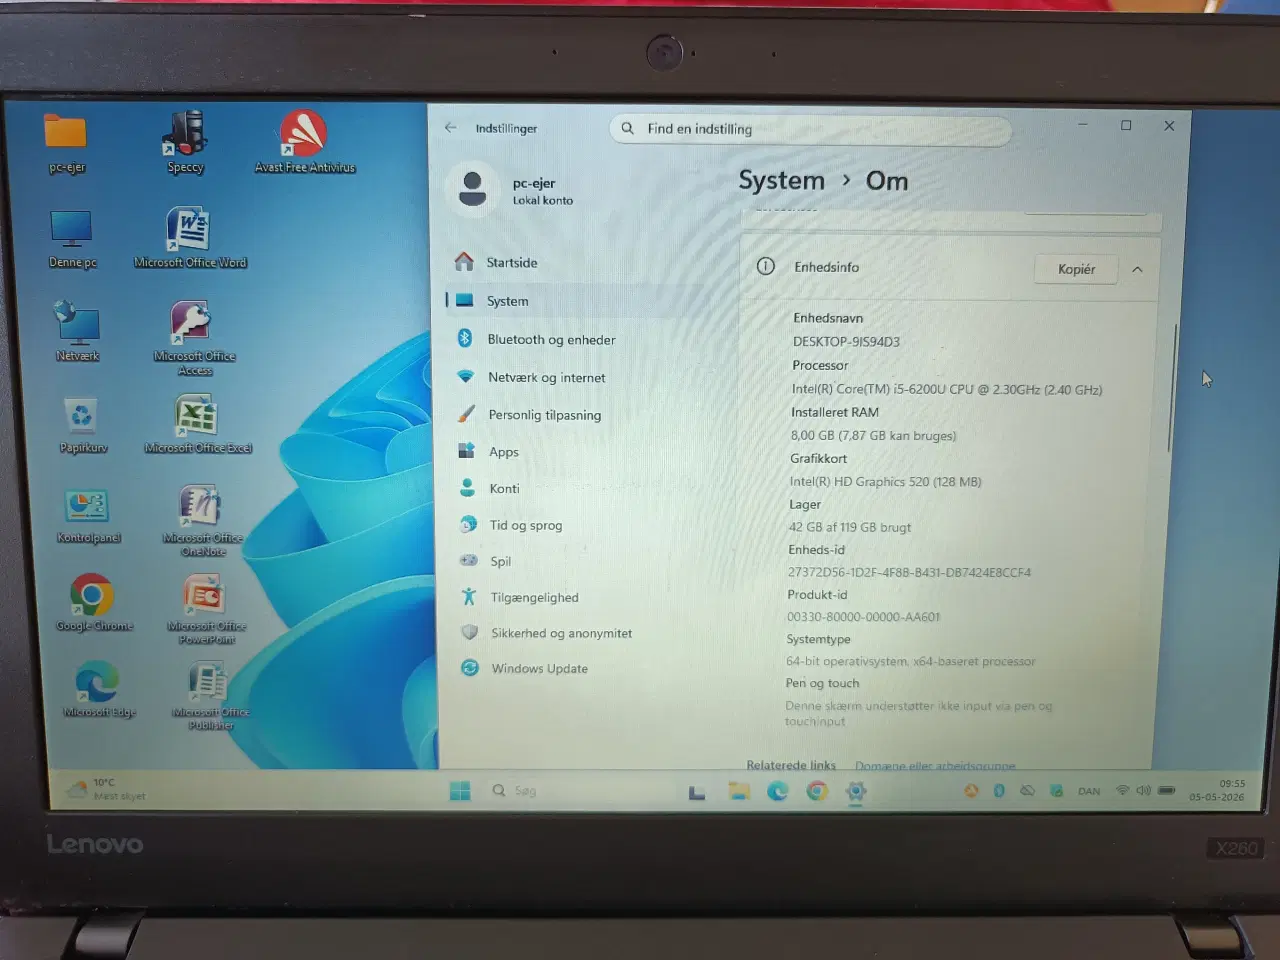Launch Speccy from the desktop
This screenshot has width=1280, height=960.
tap(186, 141)
